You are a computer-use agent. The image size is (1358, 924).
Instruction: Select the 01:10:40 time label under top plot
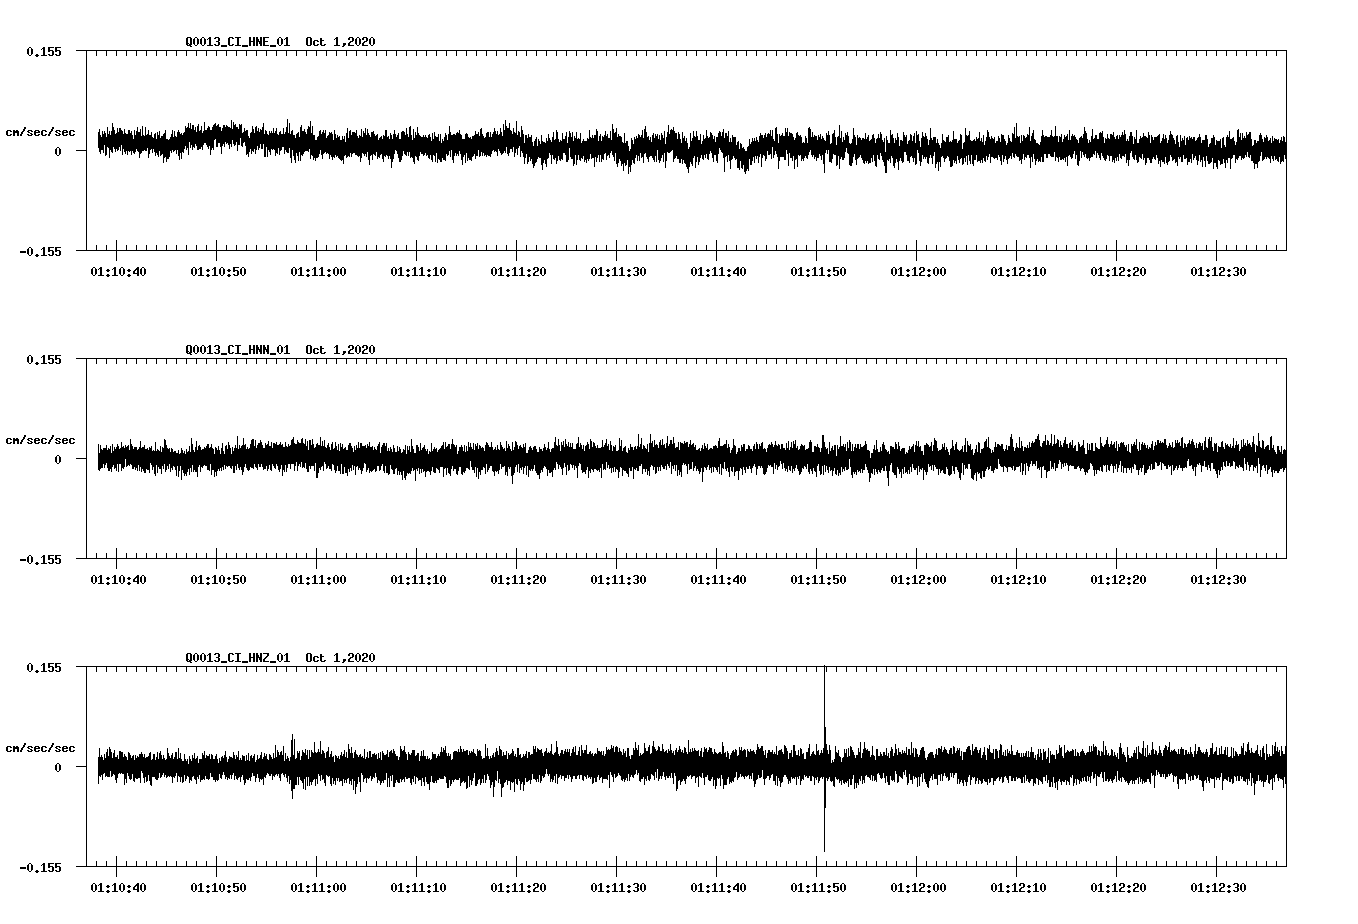click(117, 271)
